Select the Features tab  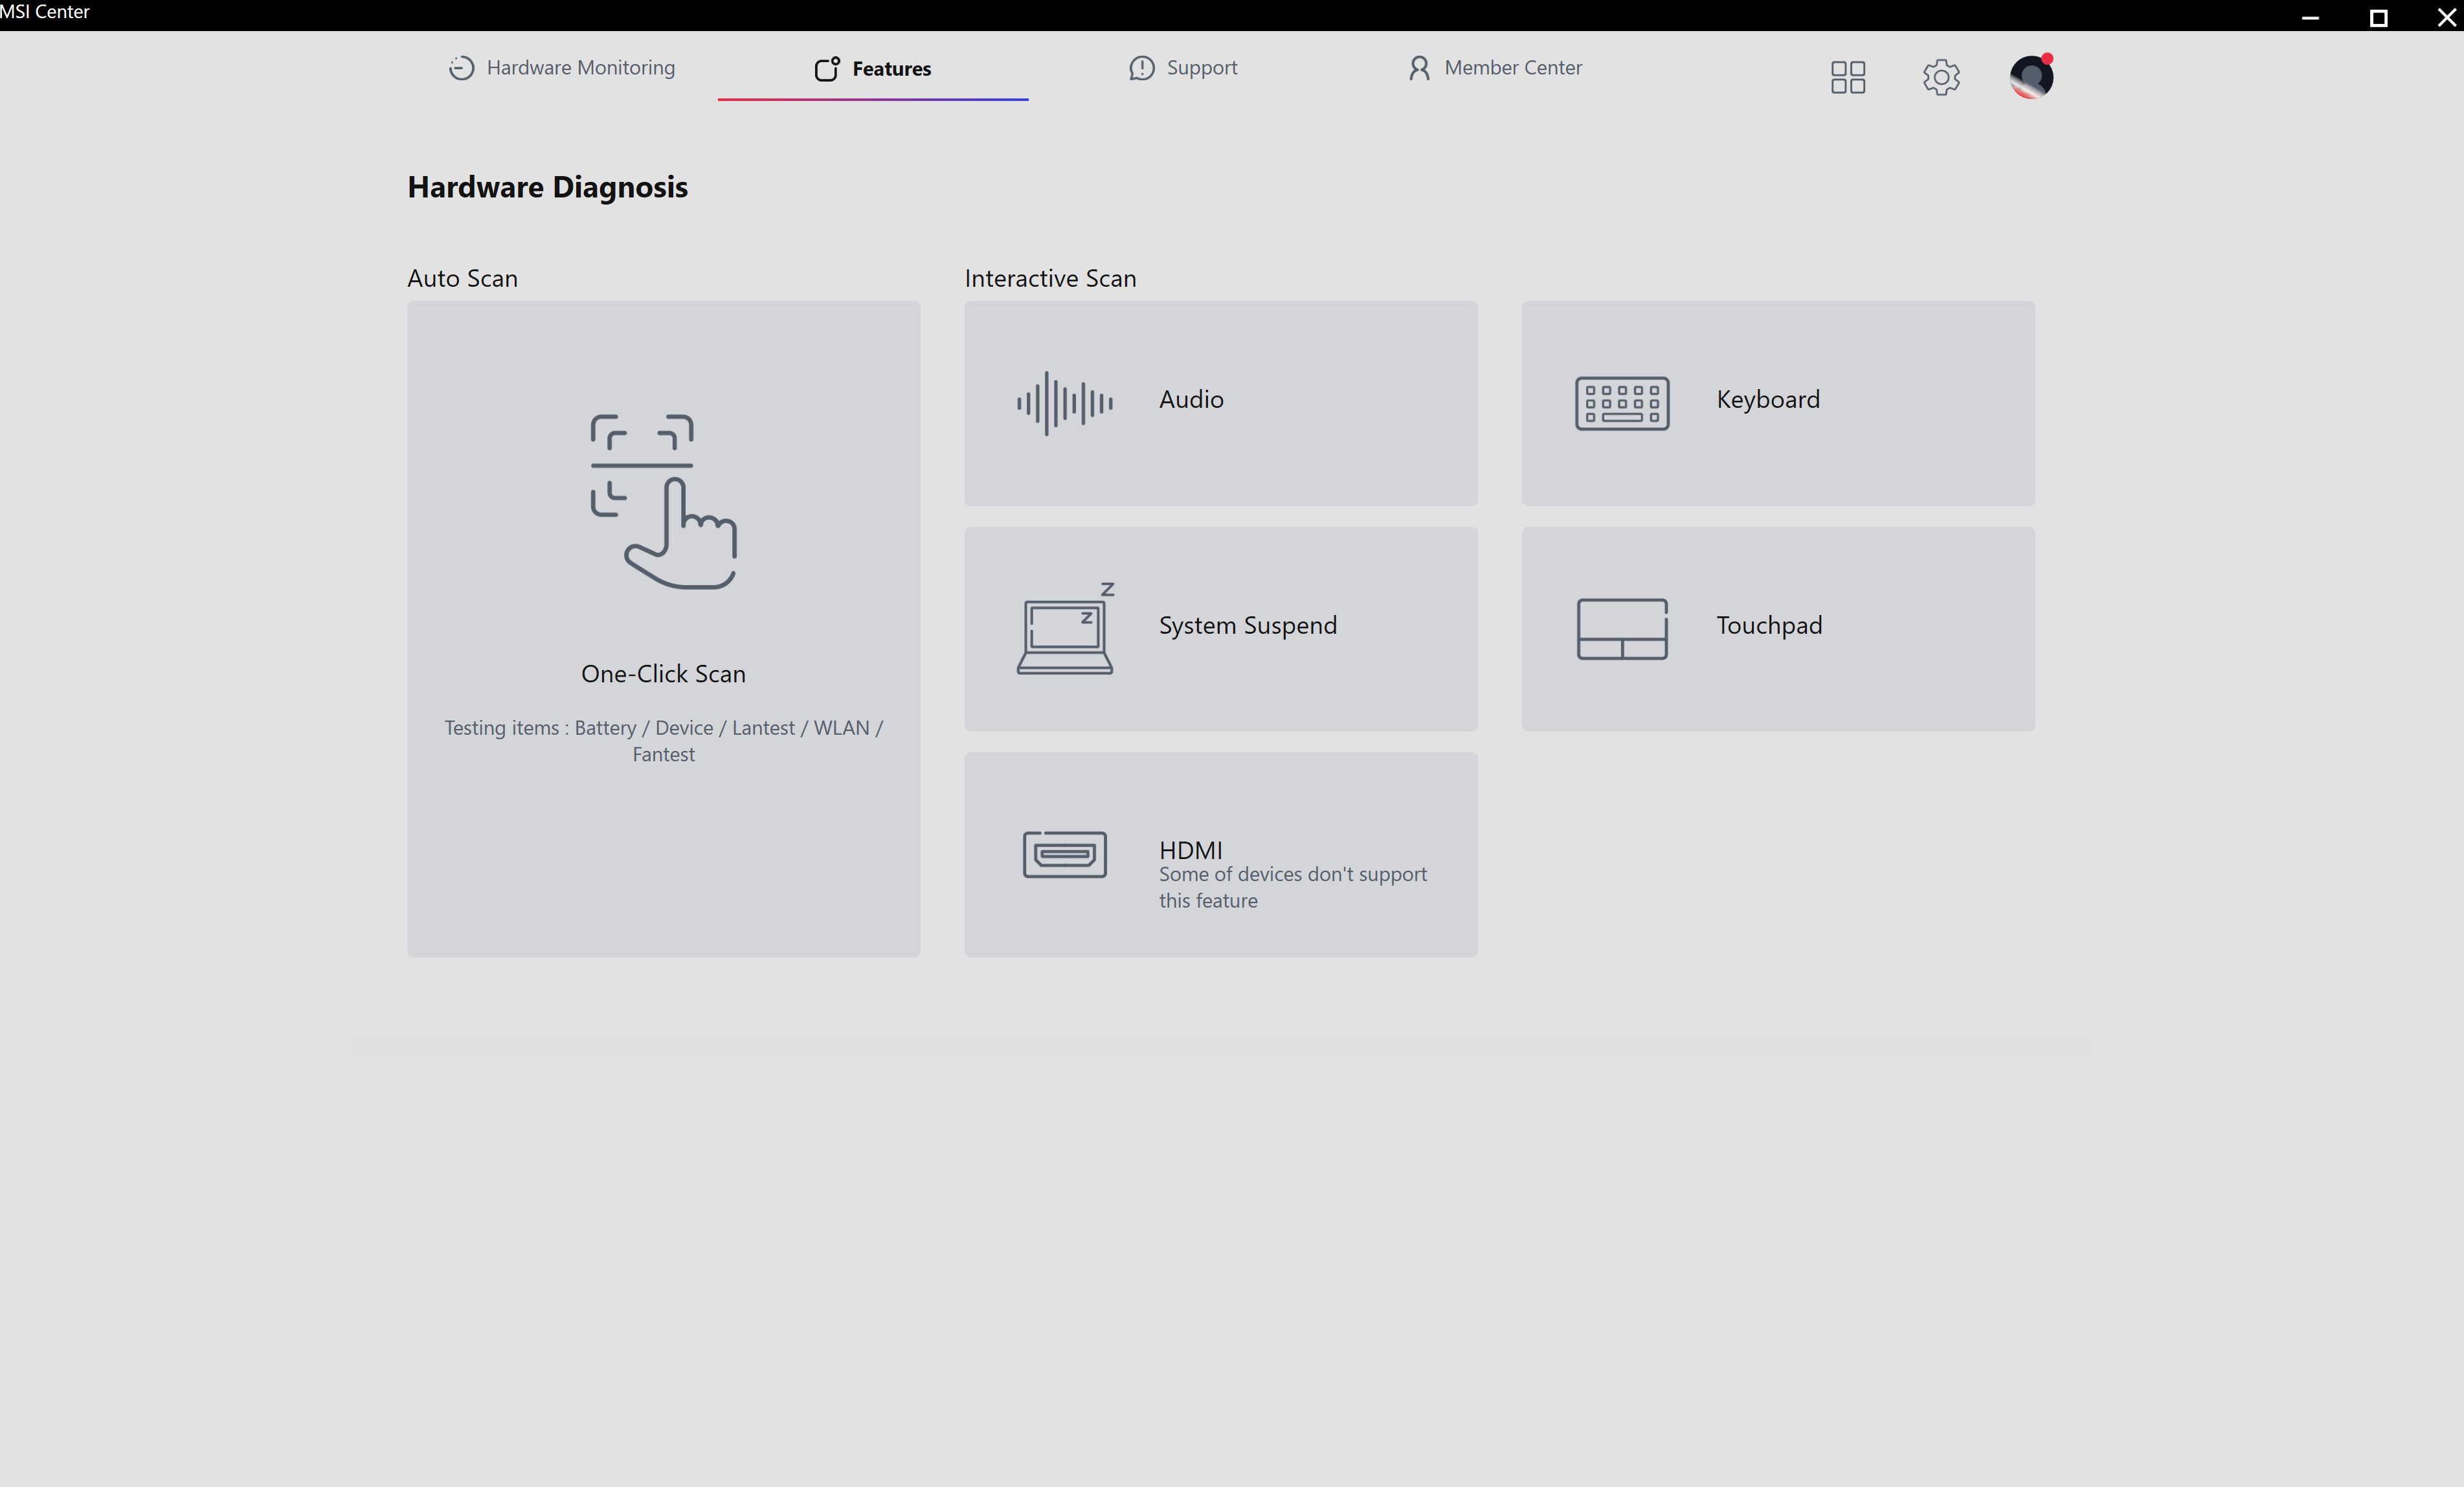pos(873,68)
